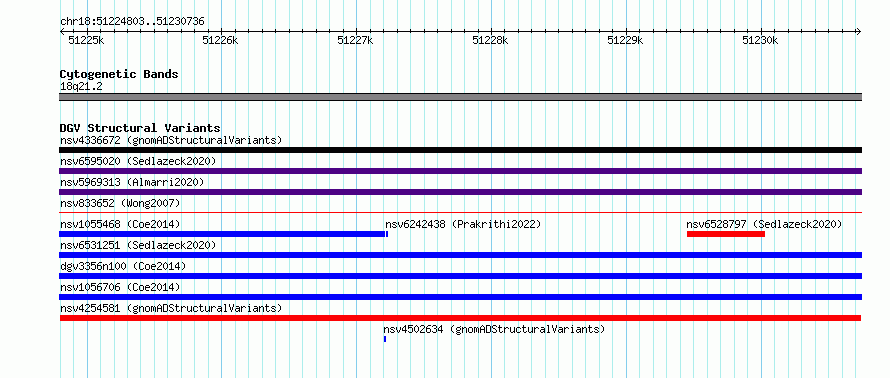This screenshot has width=890, height=378.
Task: Click the short red nsv6528797 bar
Action: [725, 234]
